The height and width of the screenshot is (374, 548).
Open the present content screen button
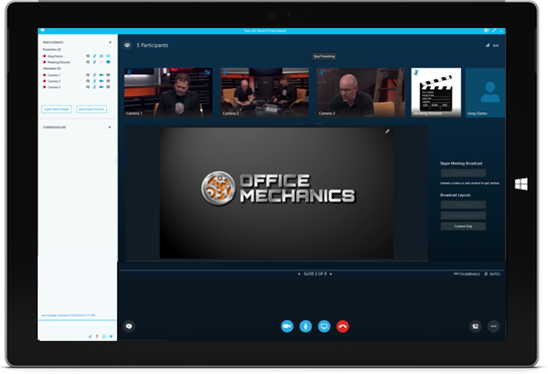(324, 326)
